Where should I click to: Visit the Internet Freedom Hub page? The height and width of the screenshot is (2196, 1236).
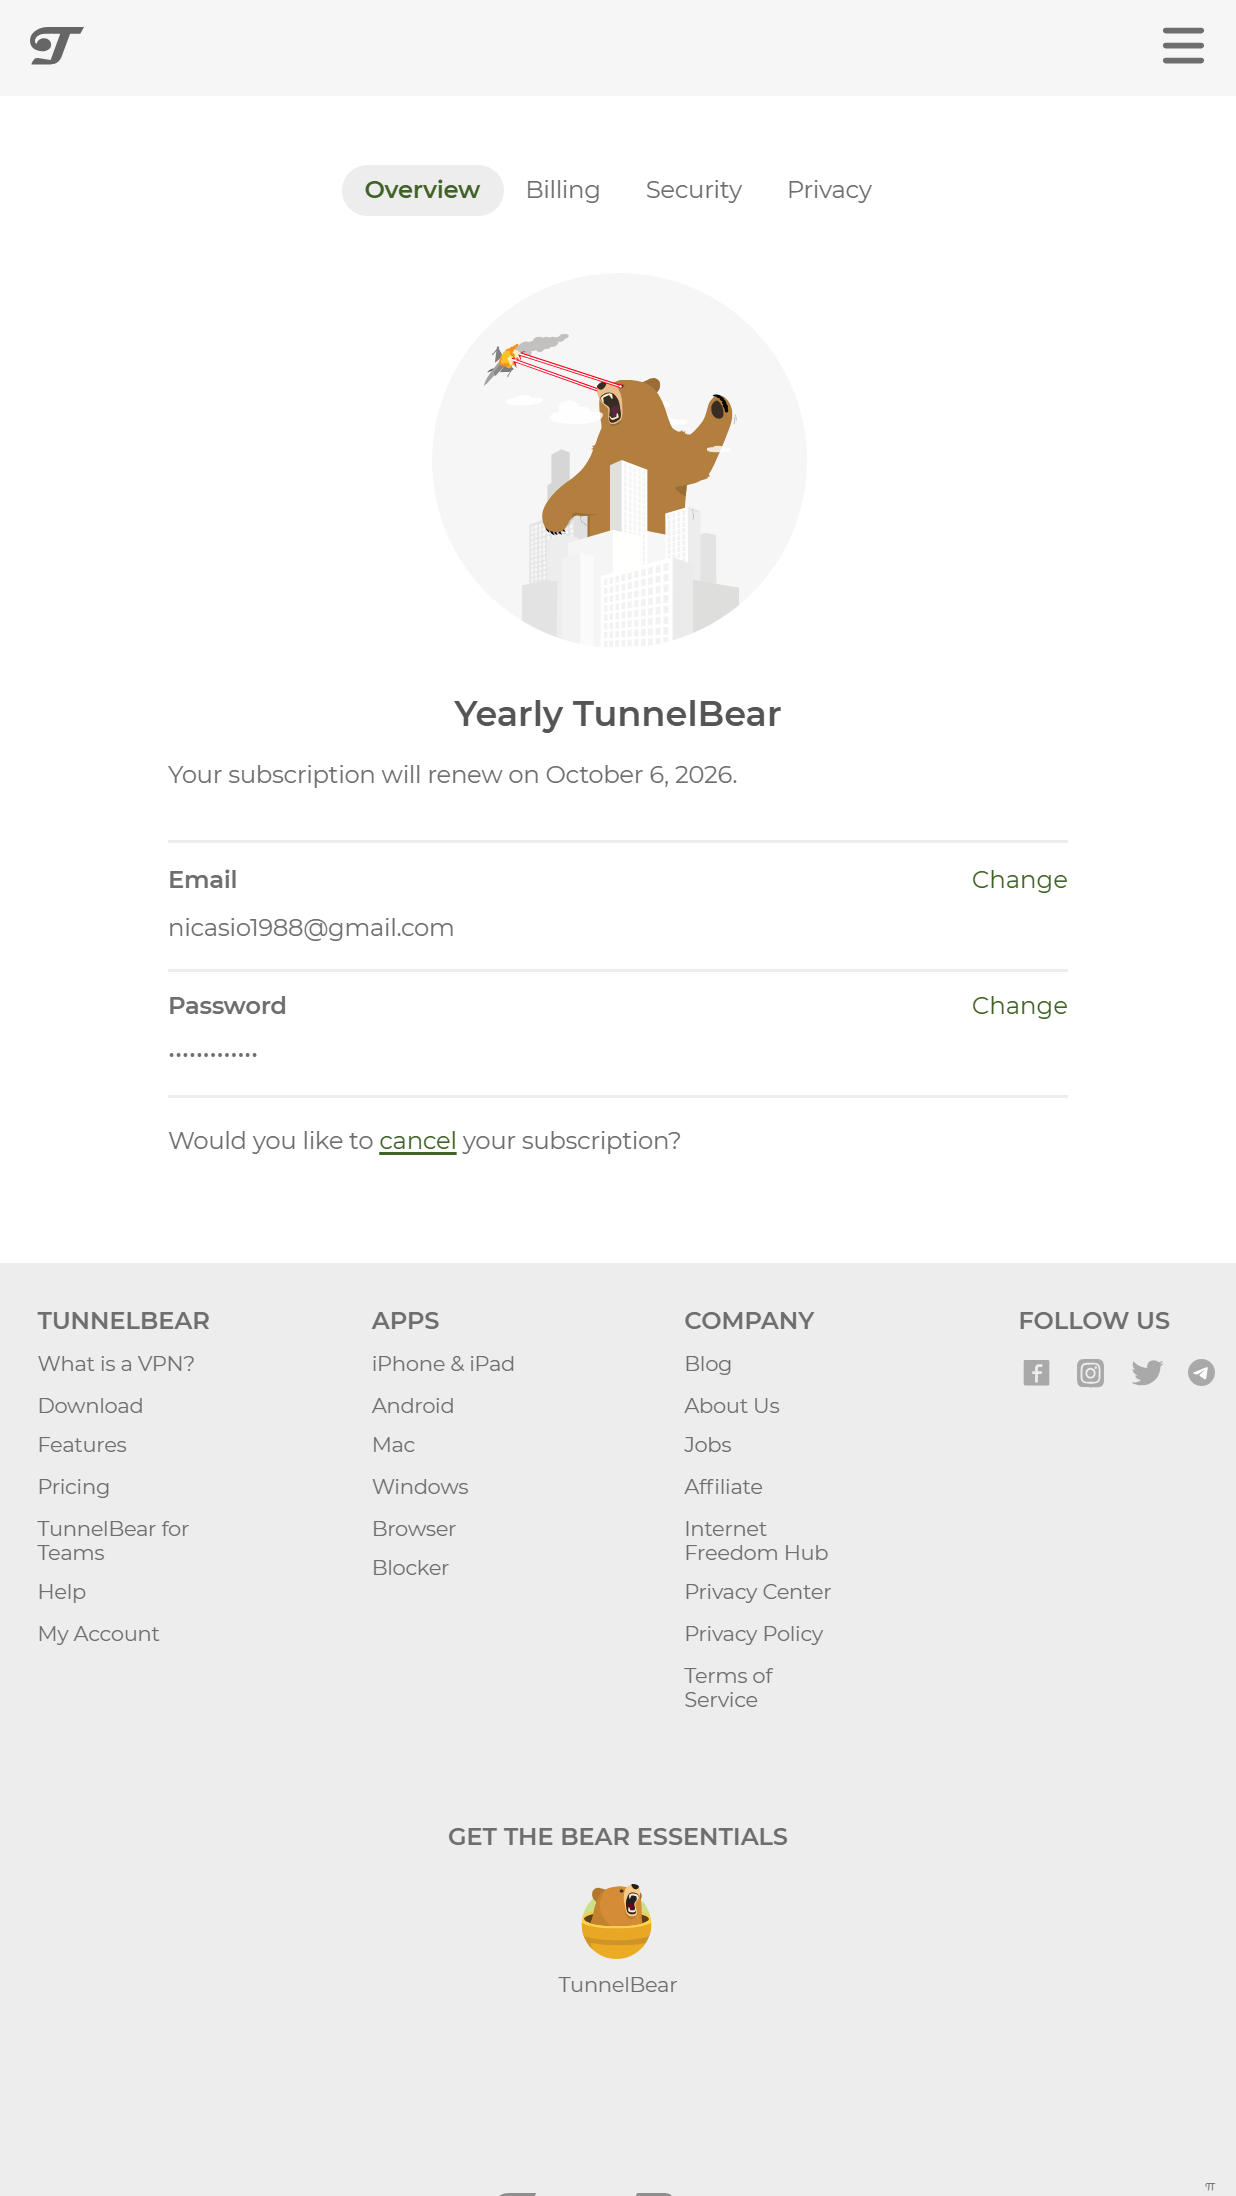click(755, 1541)
